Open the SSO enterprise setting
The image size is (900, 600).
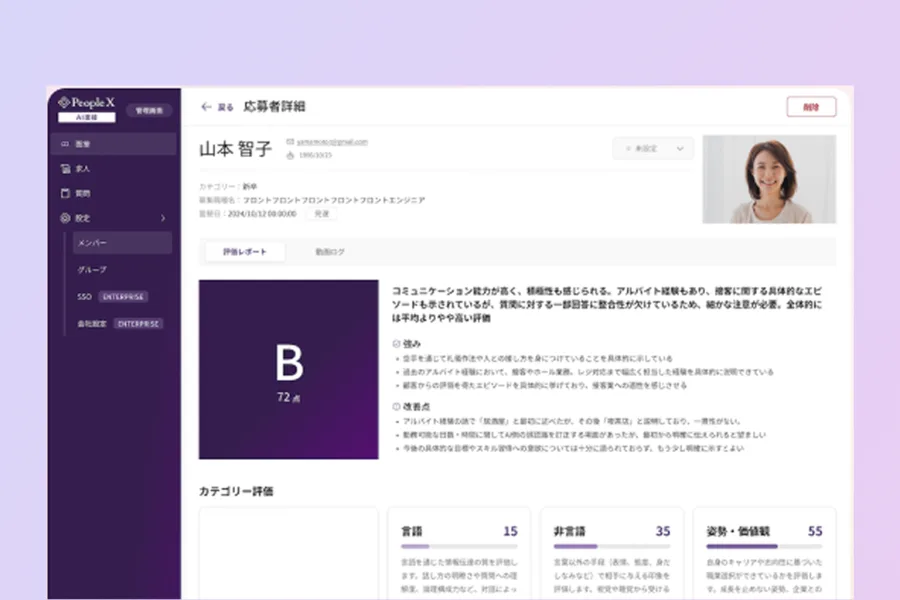112,297
